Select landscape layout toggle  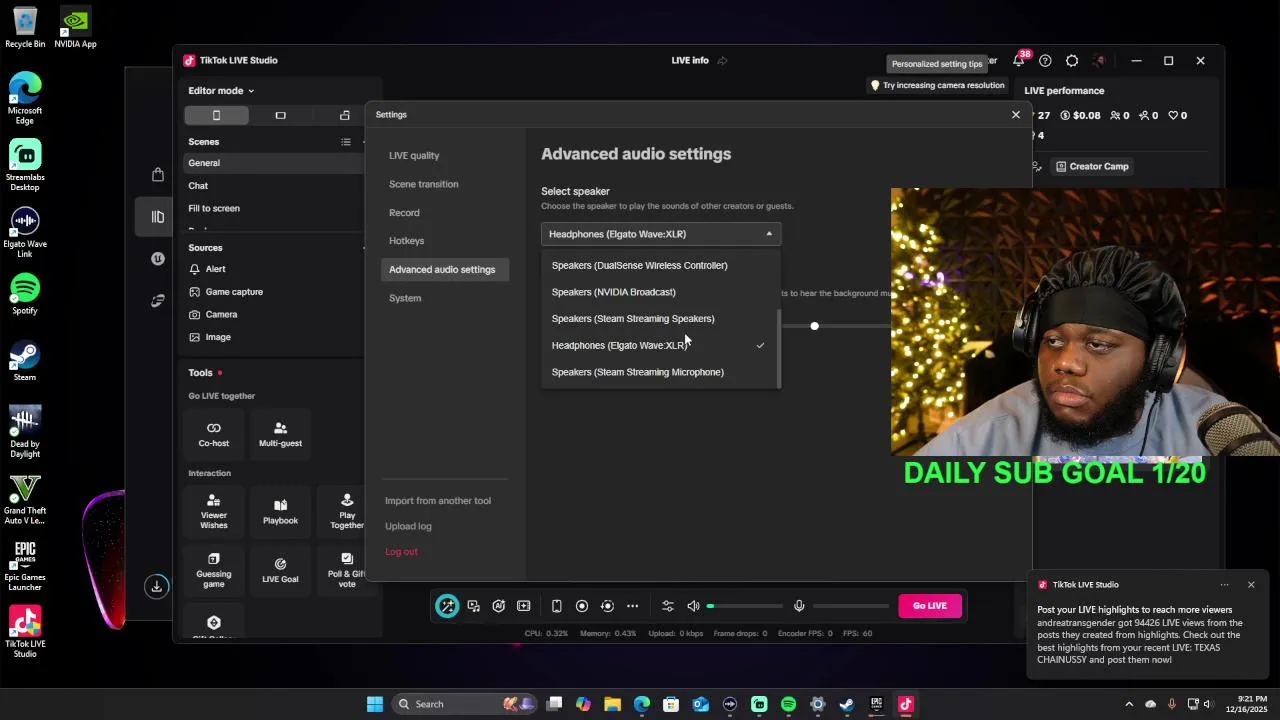(x=280, y=116)
